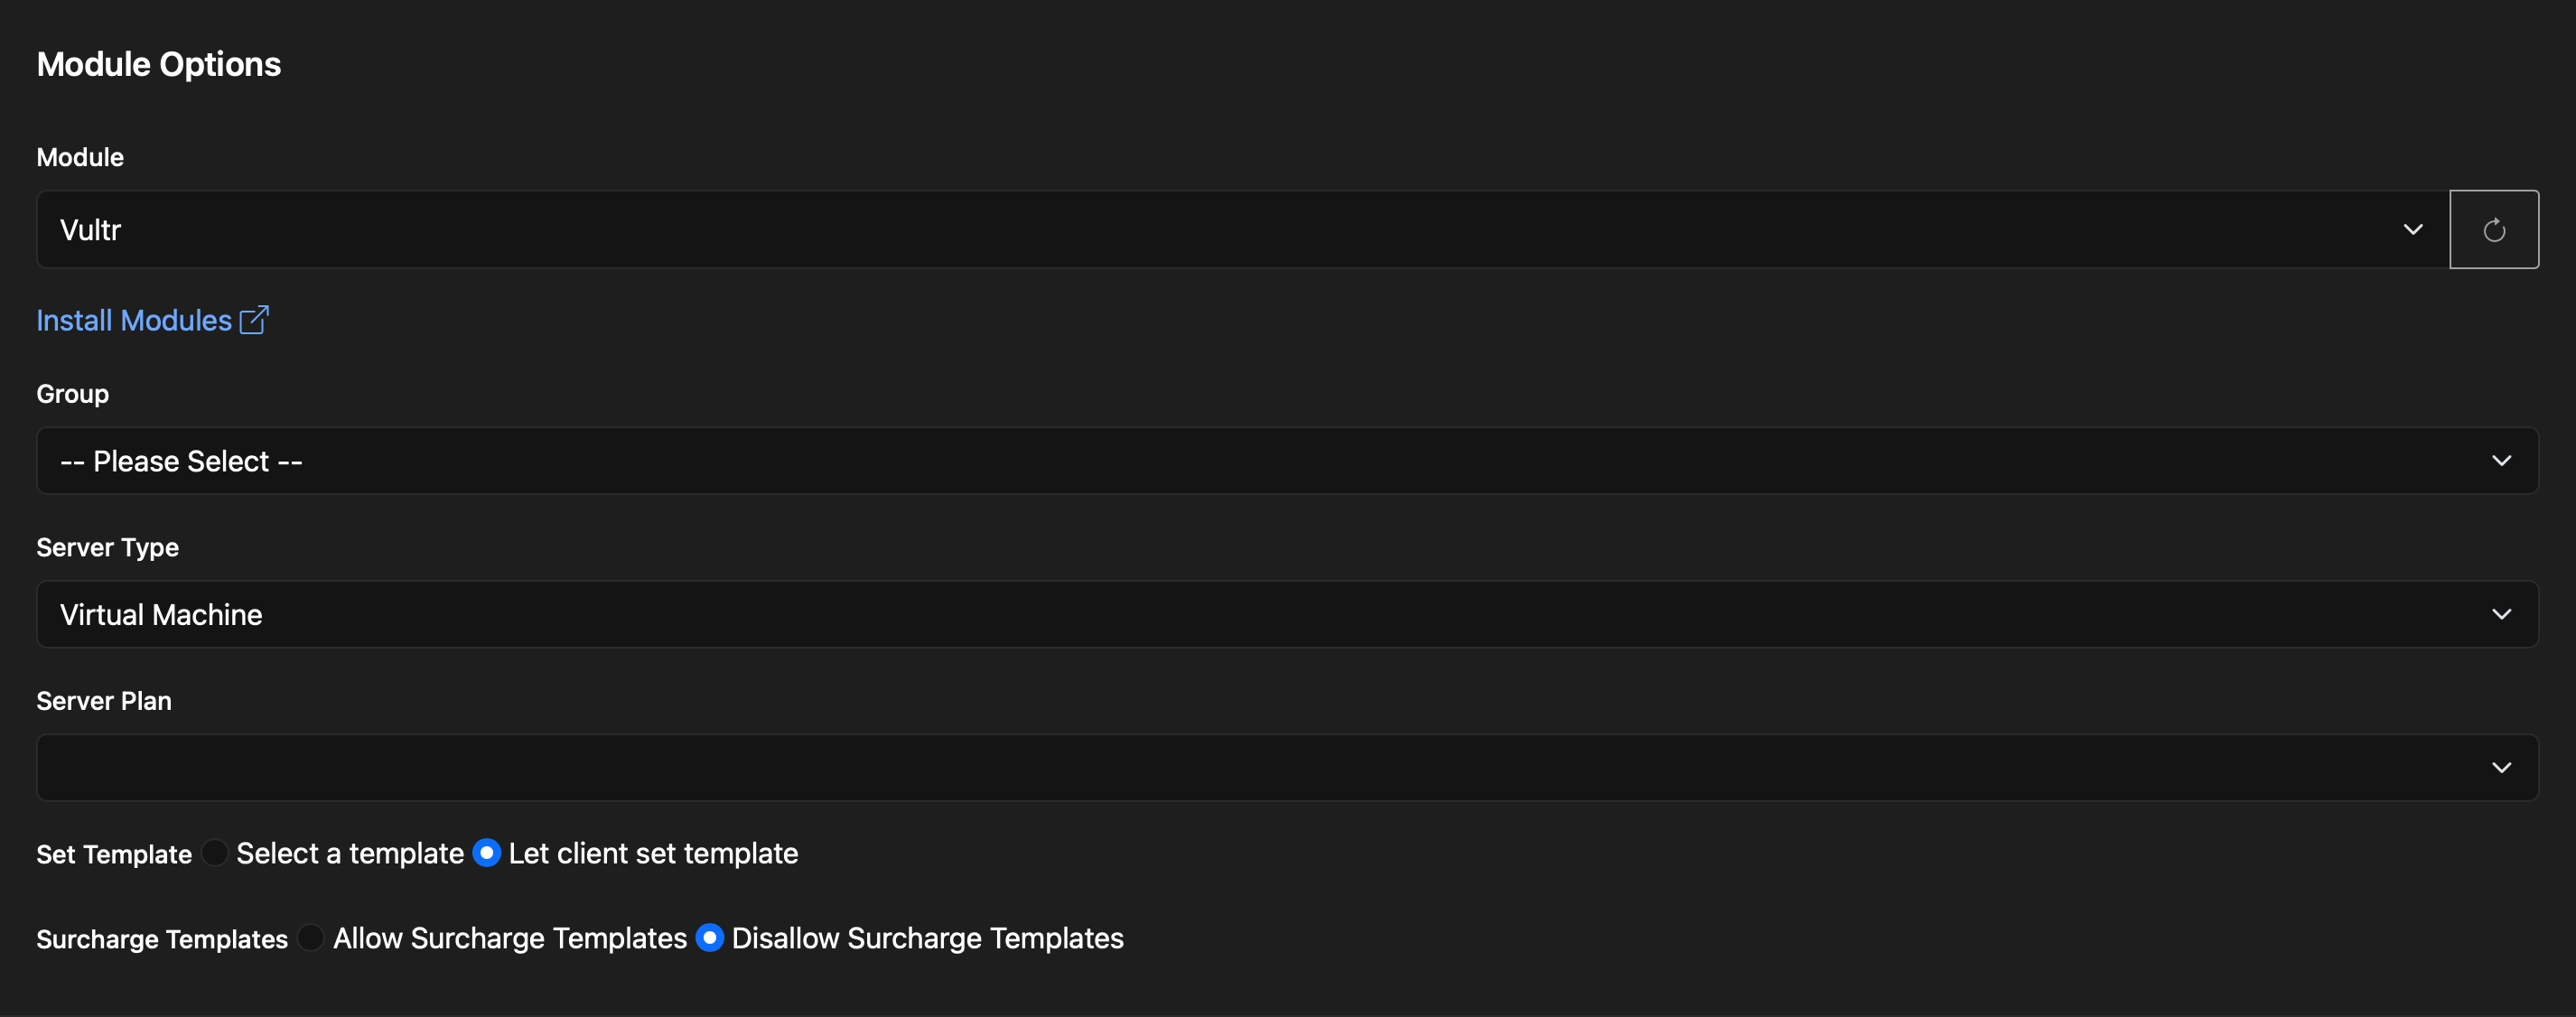2576x1017 pixels.
Task: Open the Install Modules link
Action: coord(134,320)
